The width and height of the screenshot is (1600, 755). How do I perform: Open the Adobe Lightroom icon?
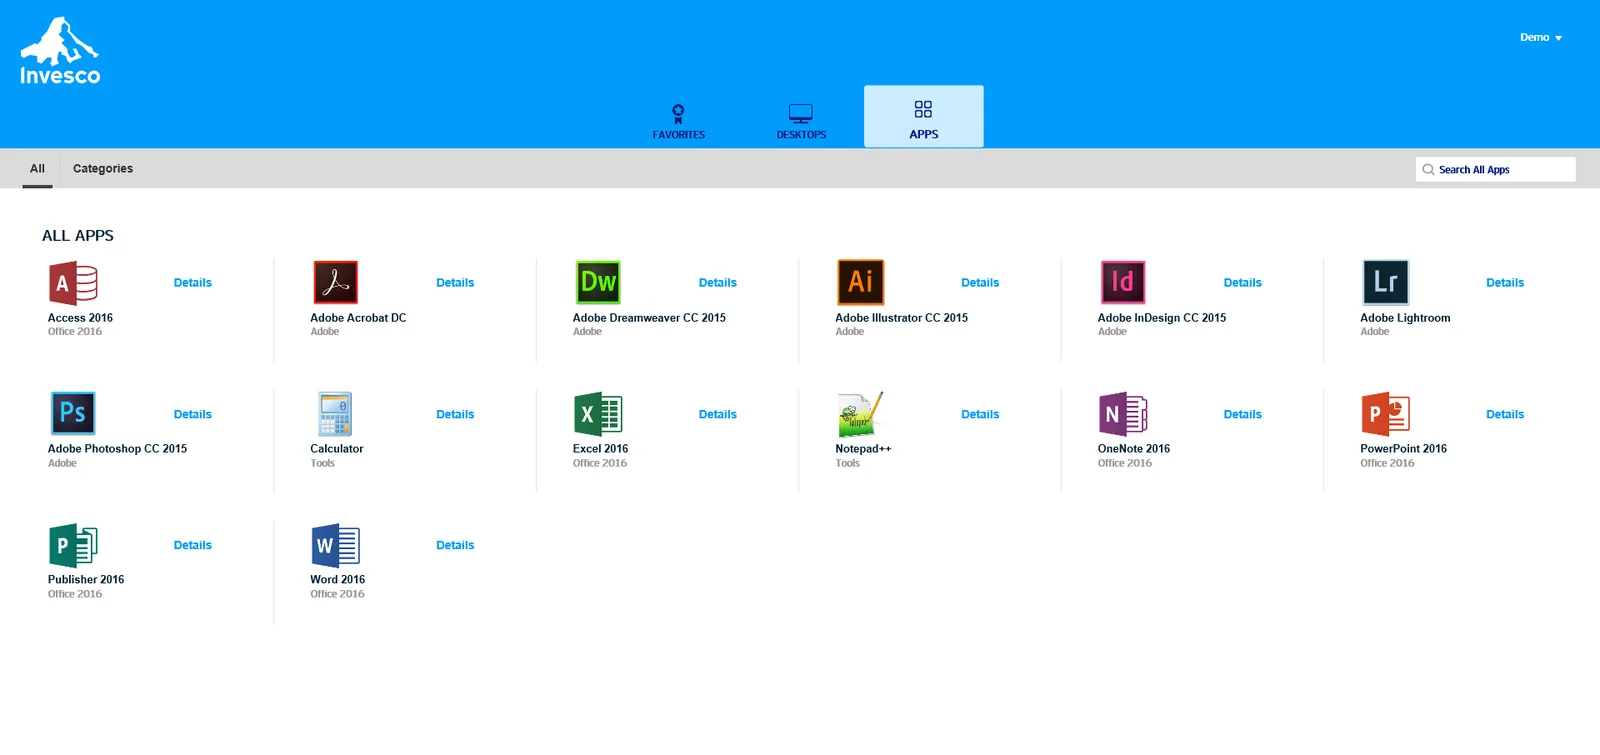[x=1386, y=283]
